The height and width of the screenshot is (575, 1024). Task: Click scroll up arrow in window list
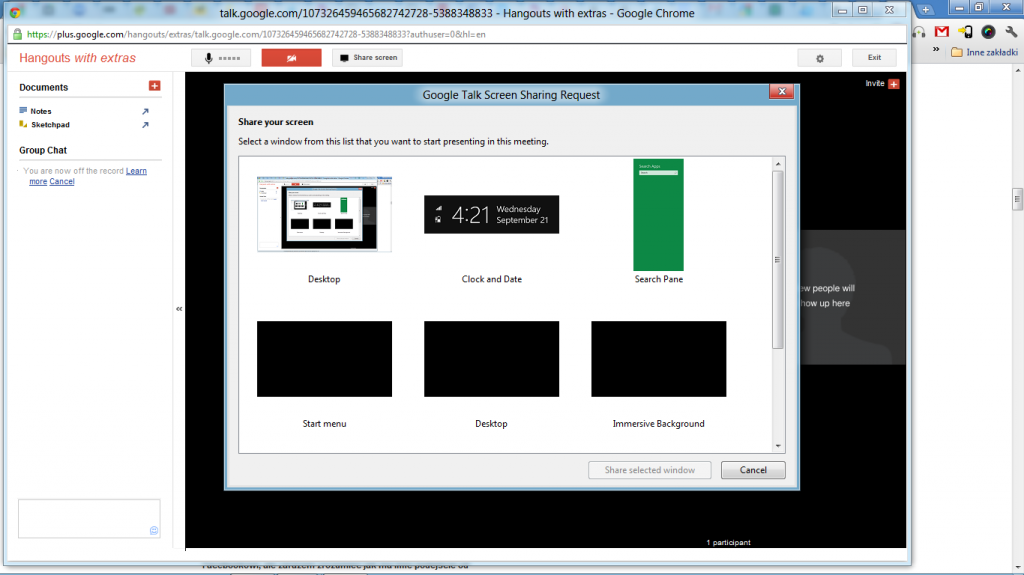778,164
